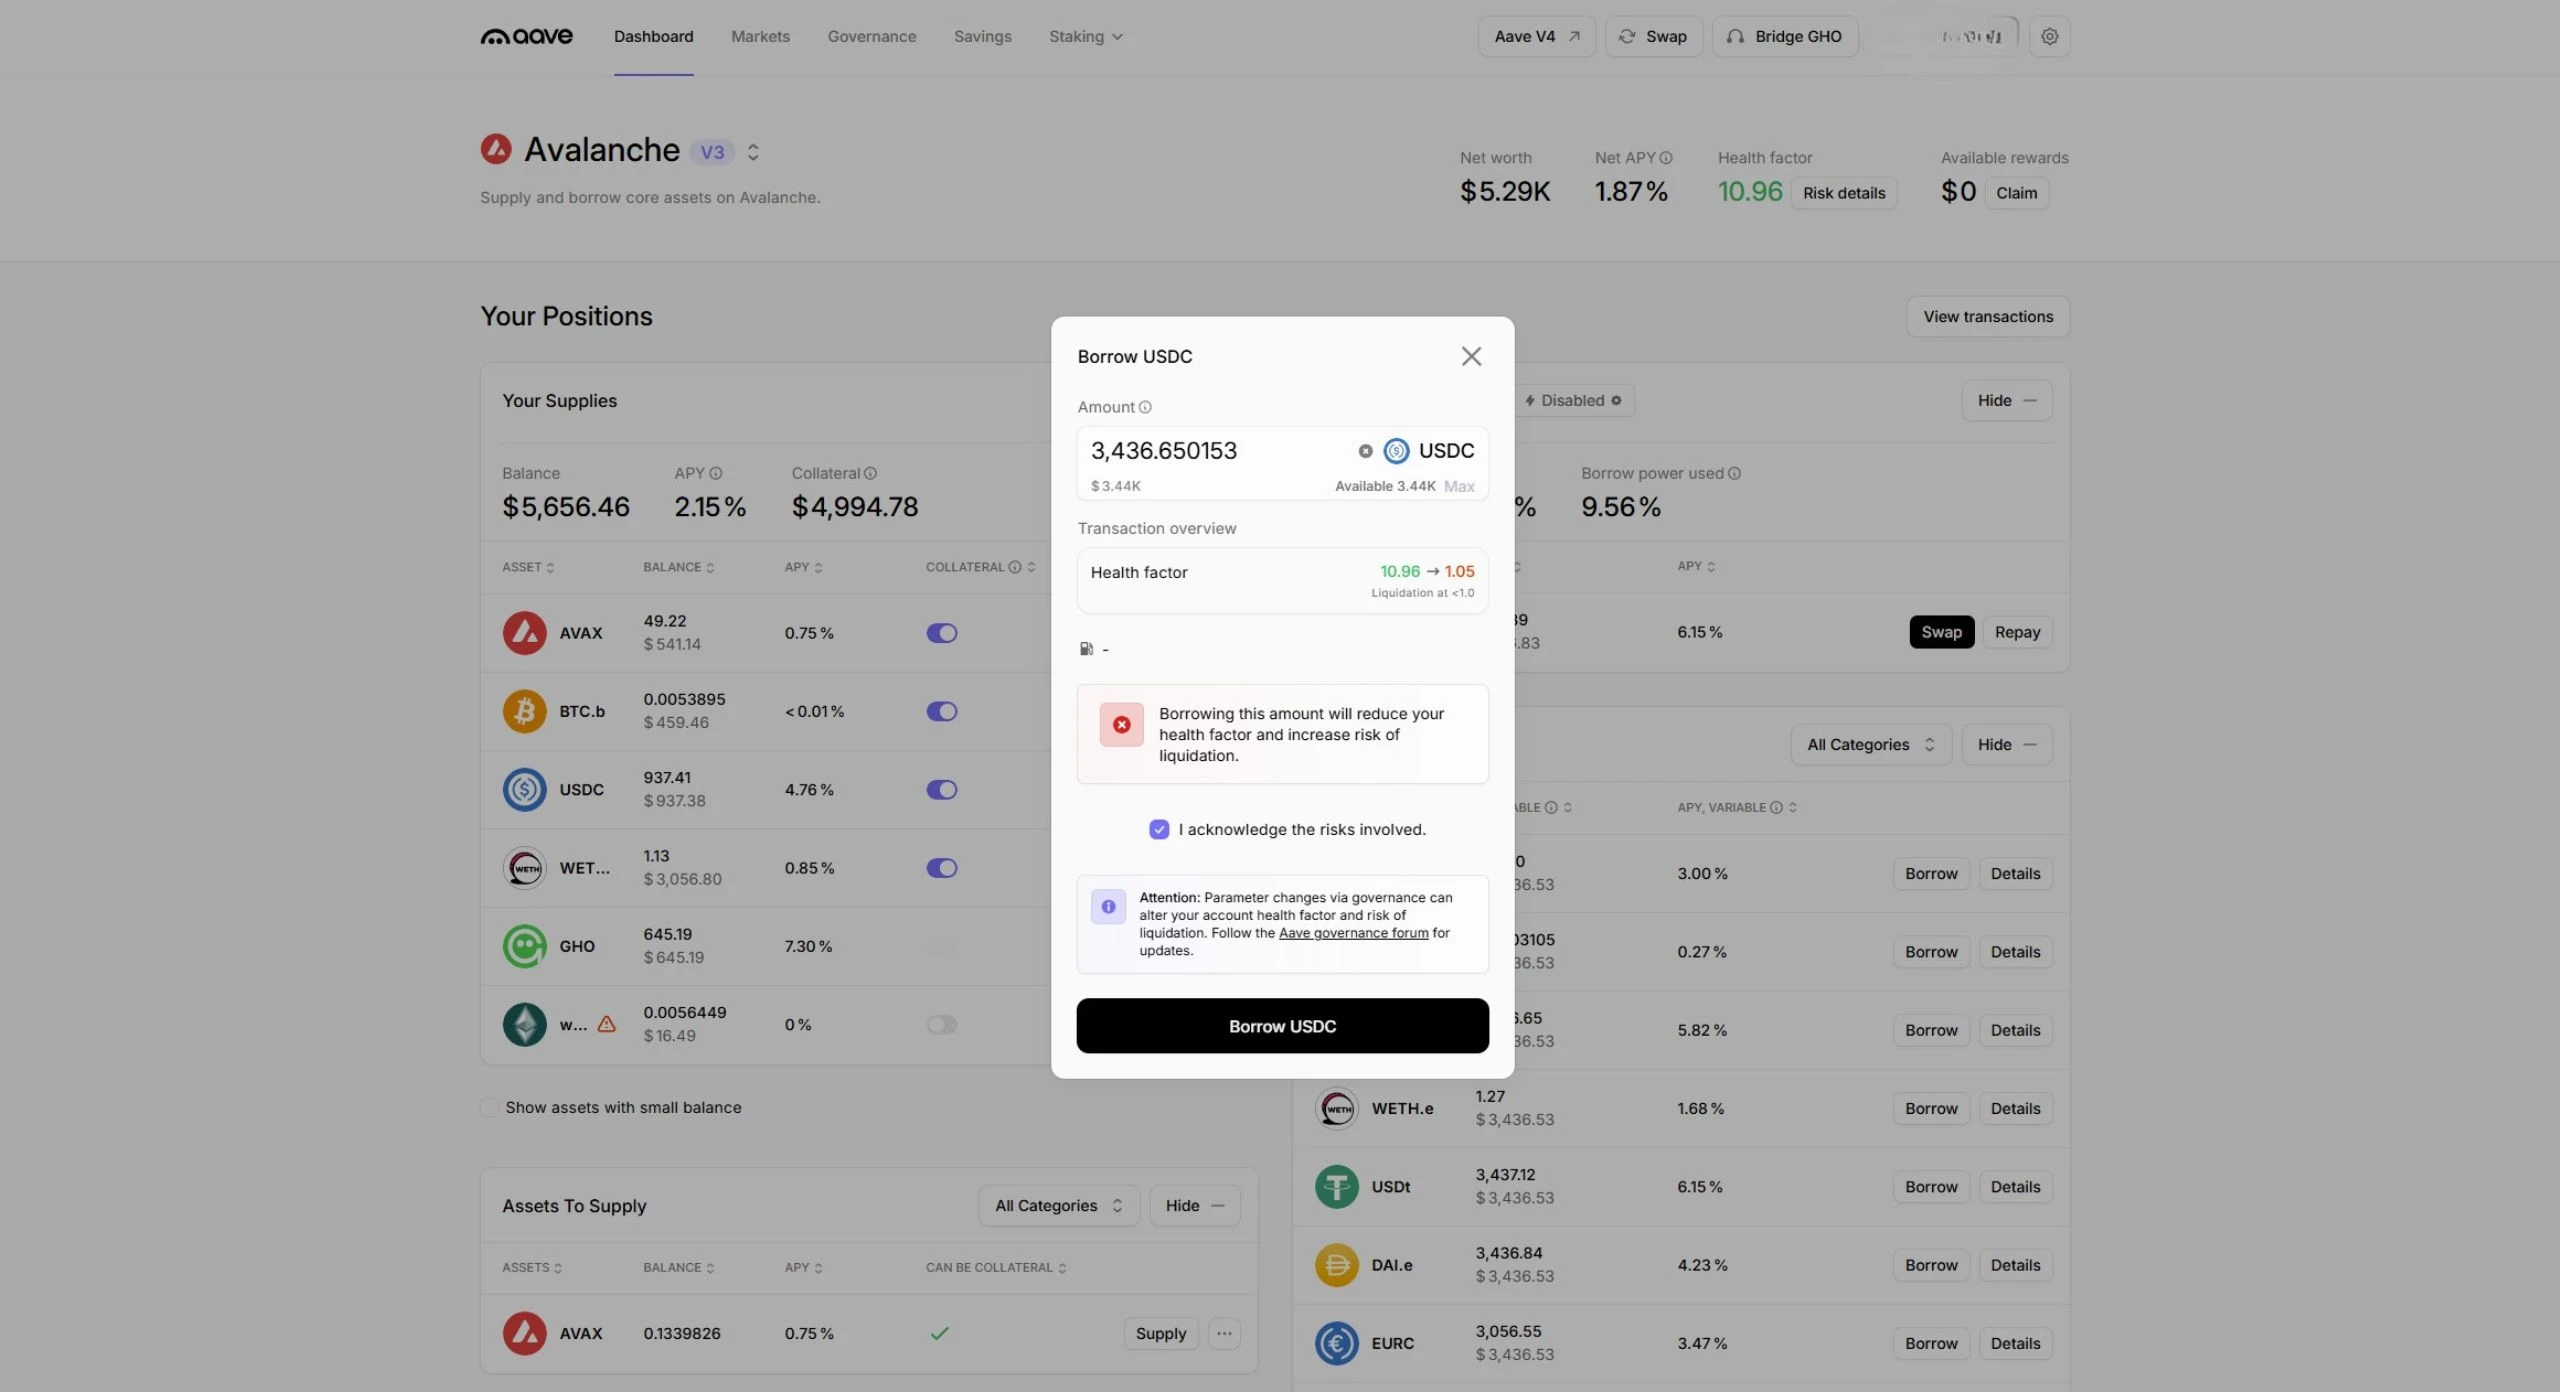This screenshot has height=1392, width=2560.
Task: Check Show assets with small balance
Action: [489, 1107]
